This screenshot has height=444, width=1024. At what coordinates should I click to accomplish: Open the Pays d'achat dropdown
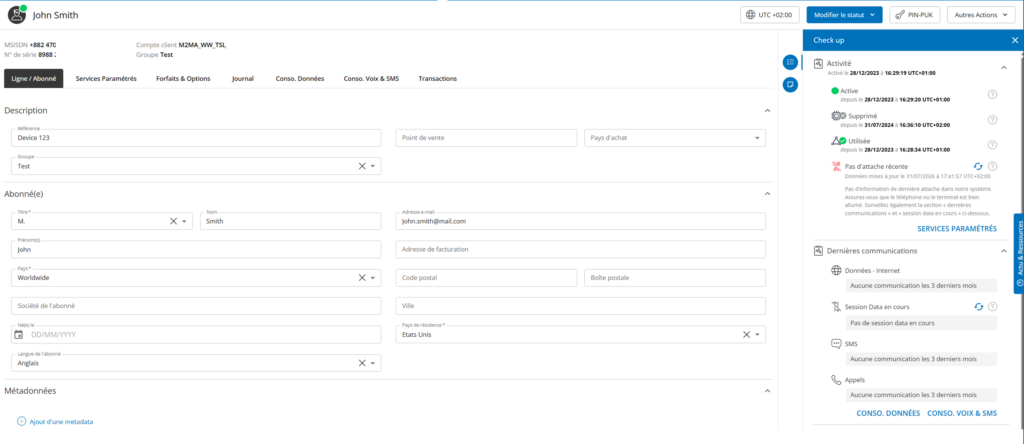coord(757,138)
